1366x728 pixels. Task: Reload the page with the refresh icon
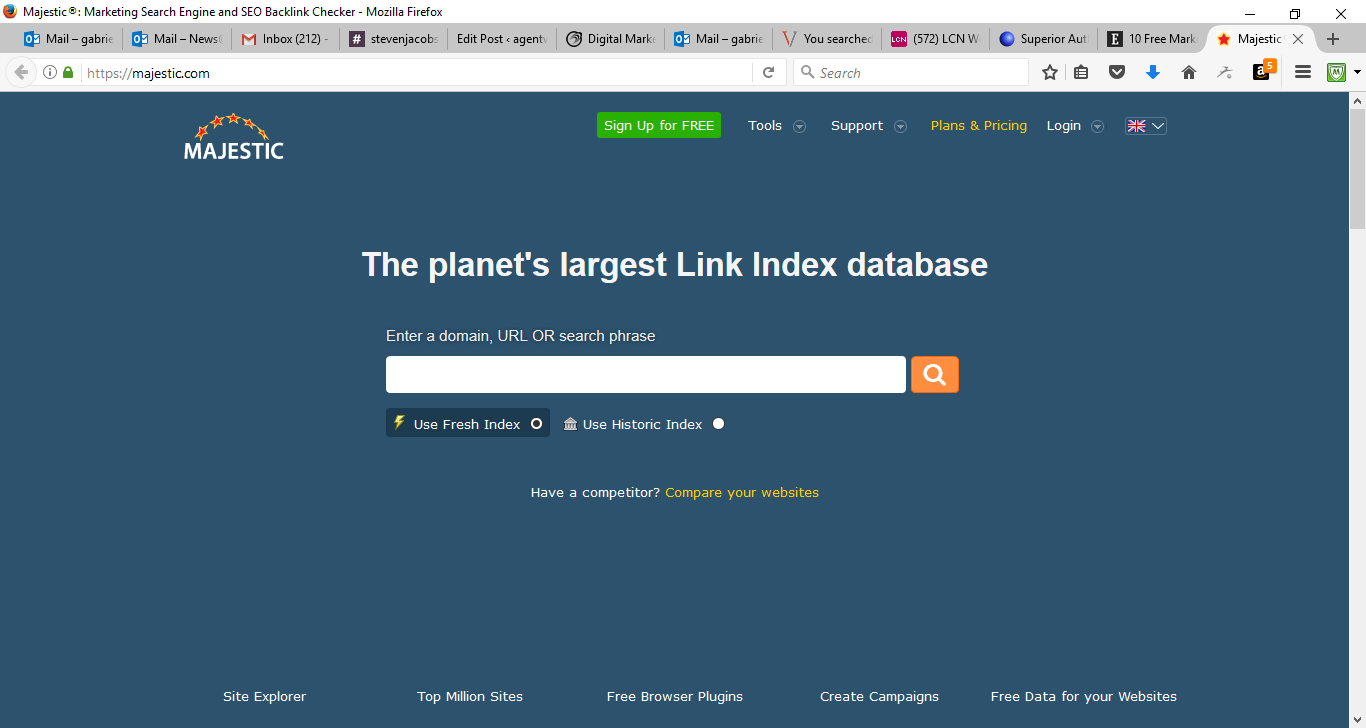(768, 72)
